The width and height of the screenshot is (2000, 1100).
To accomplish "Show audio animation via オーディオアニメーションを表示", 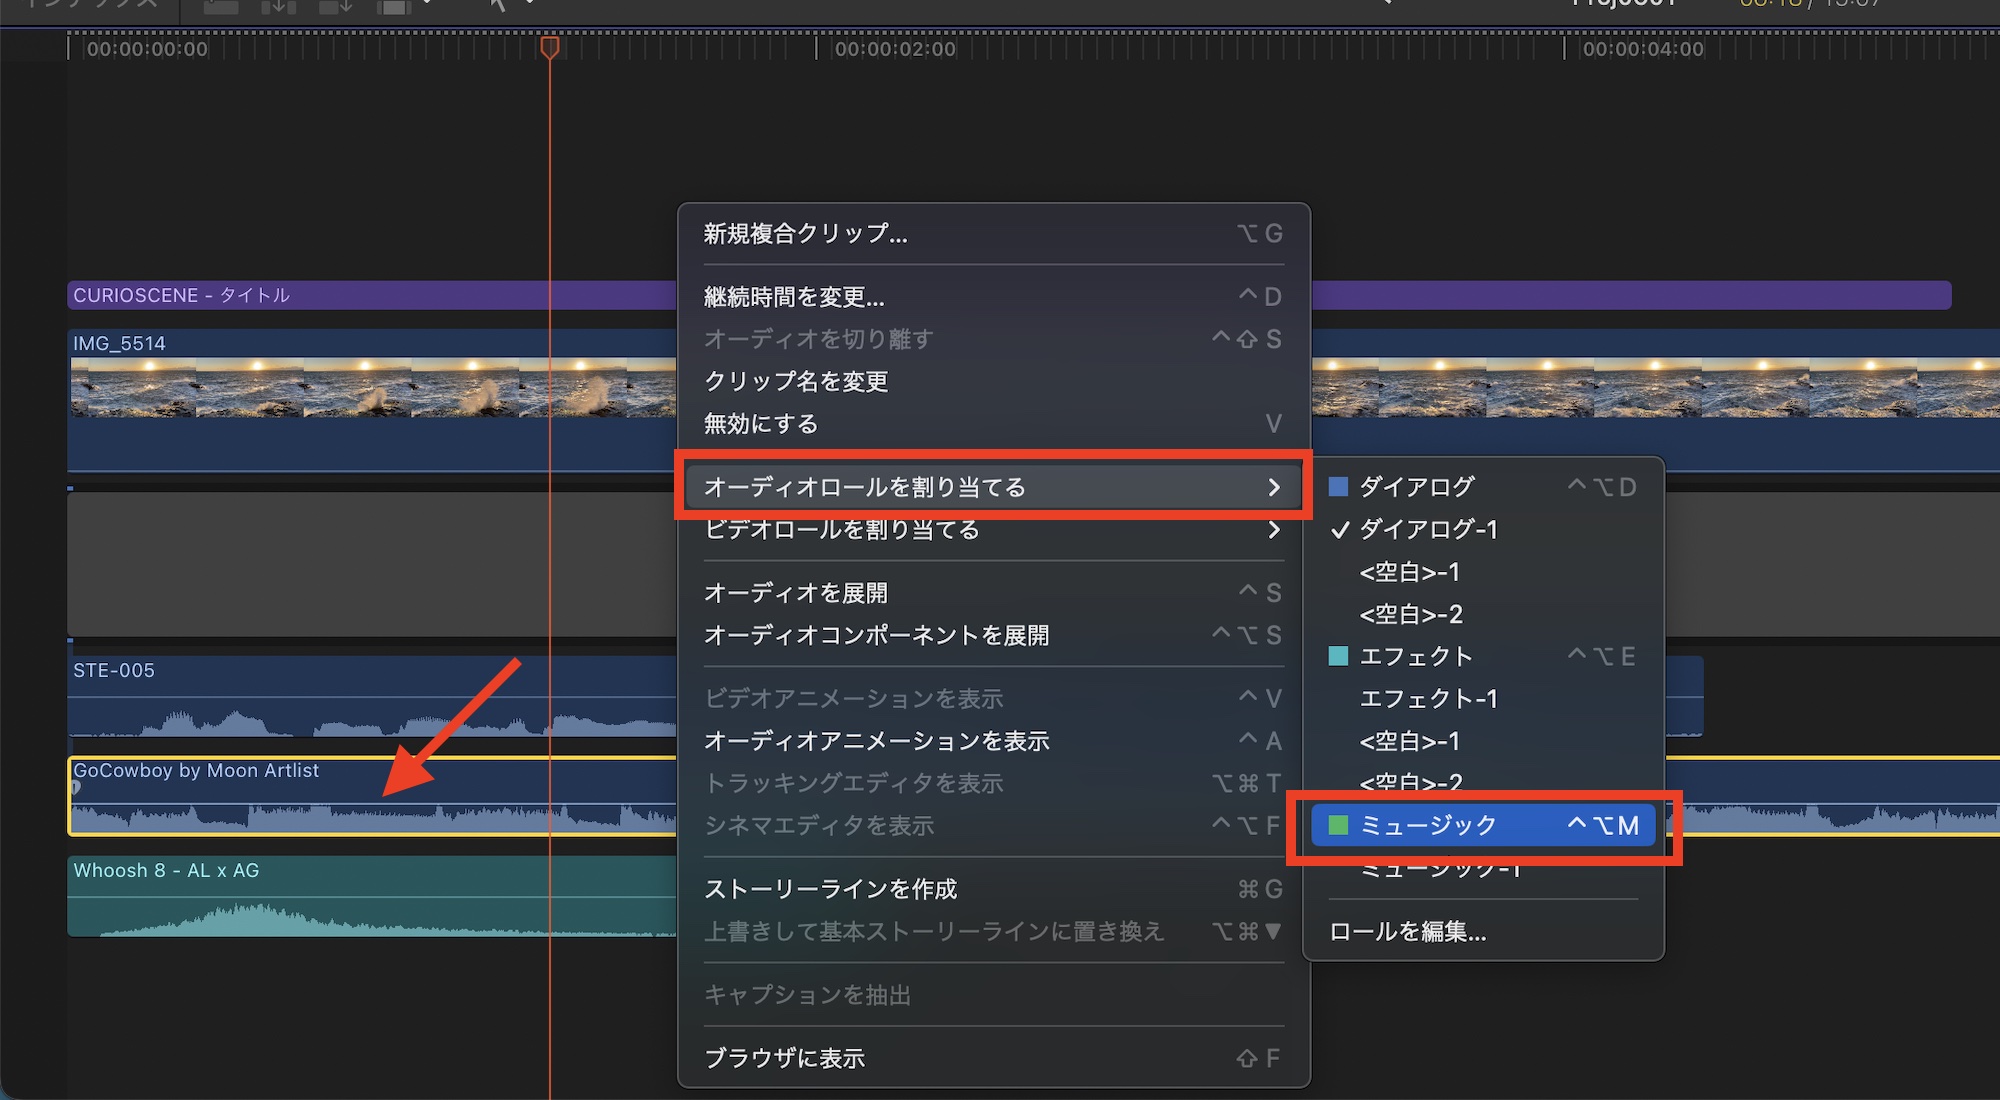I will point(876,741).
